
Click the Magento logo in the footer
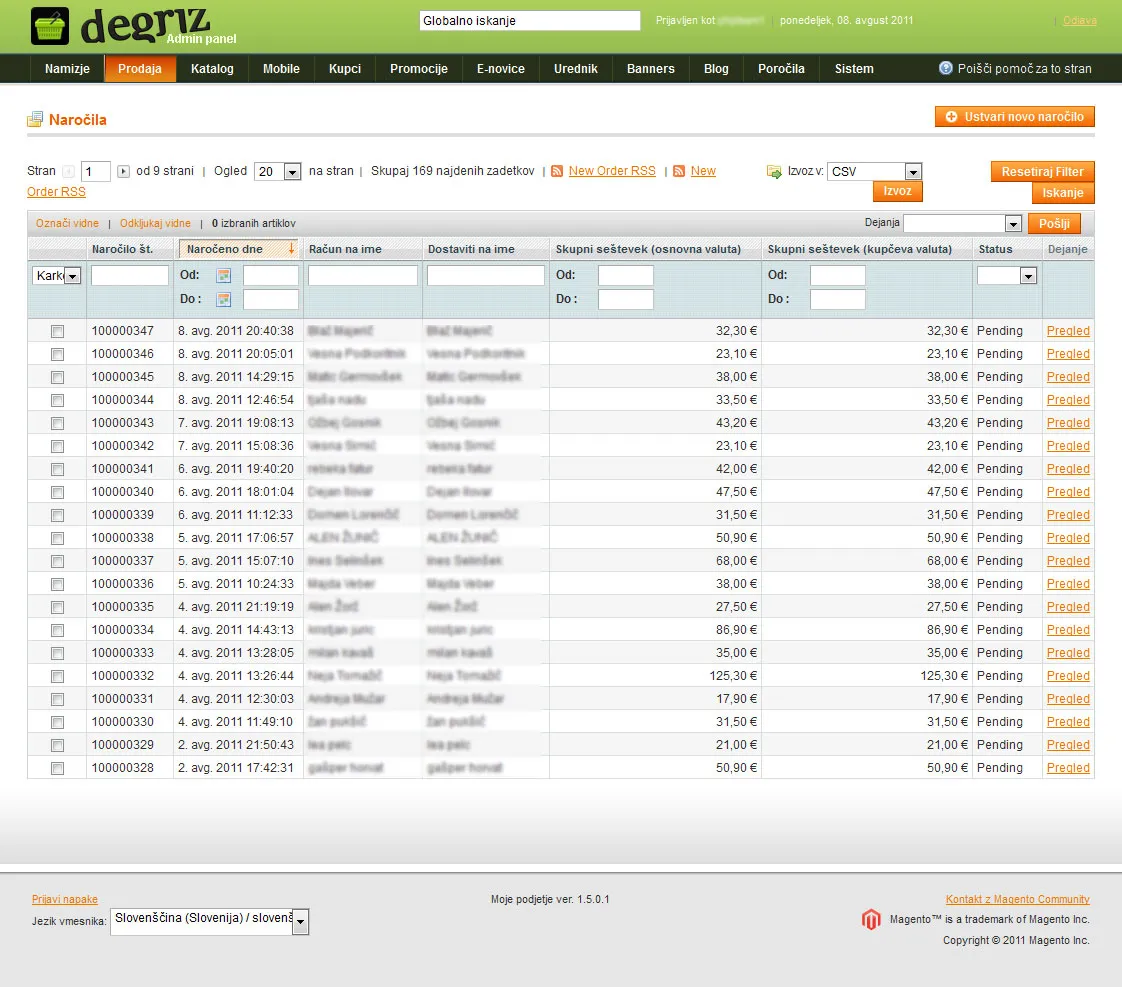[871, 919]
